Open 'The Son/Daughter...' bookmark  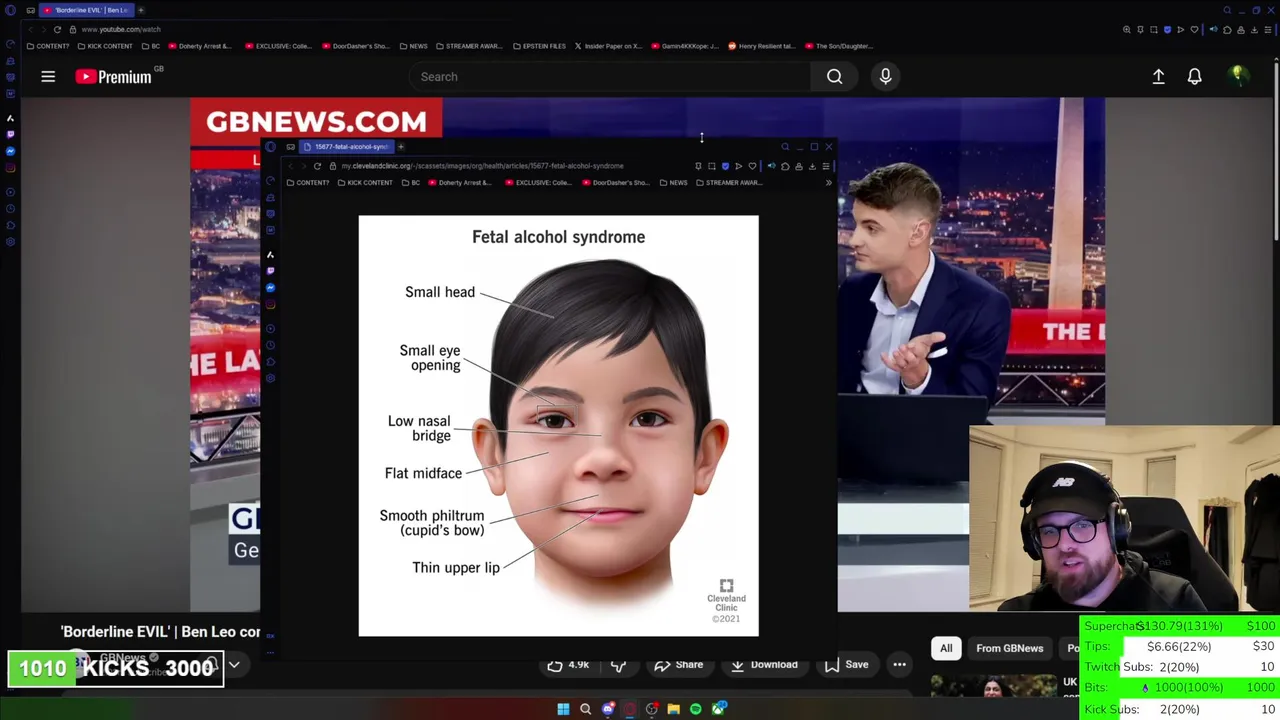(x=840, y=46)
